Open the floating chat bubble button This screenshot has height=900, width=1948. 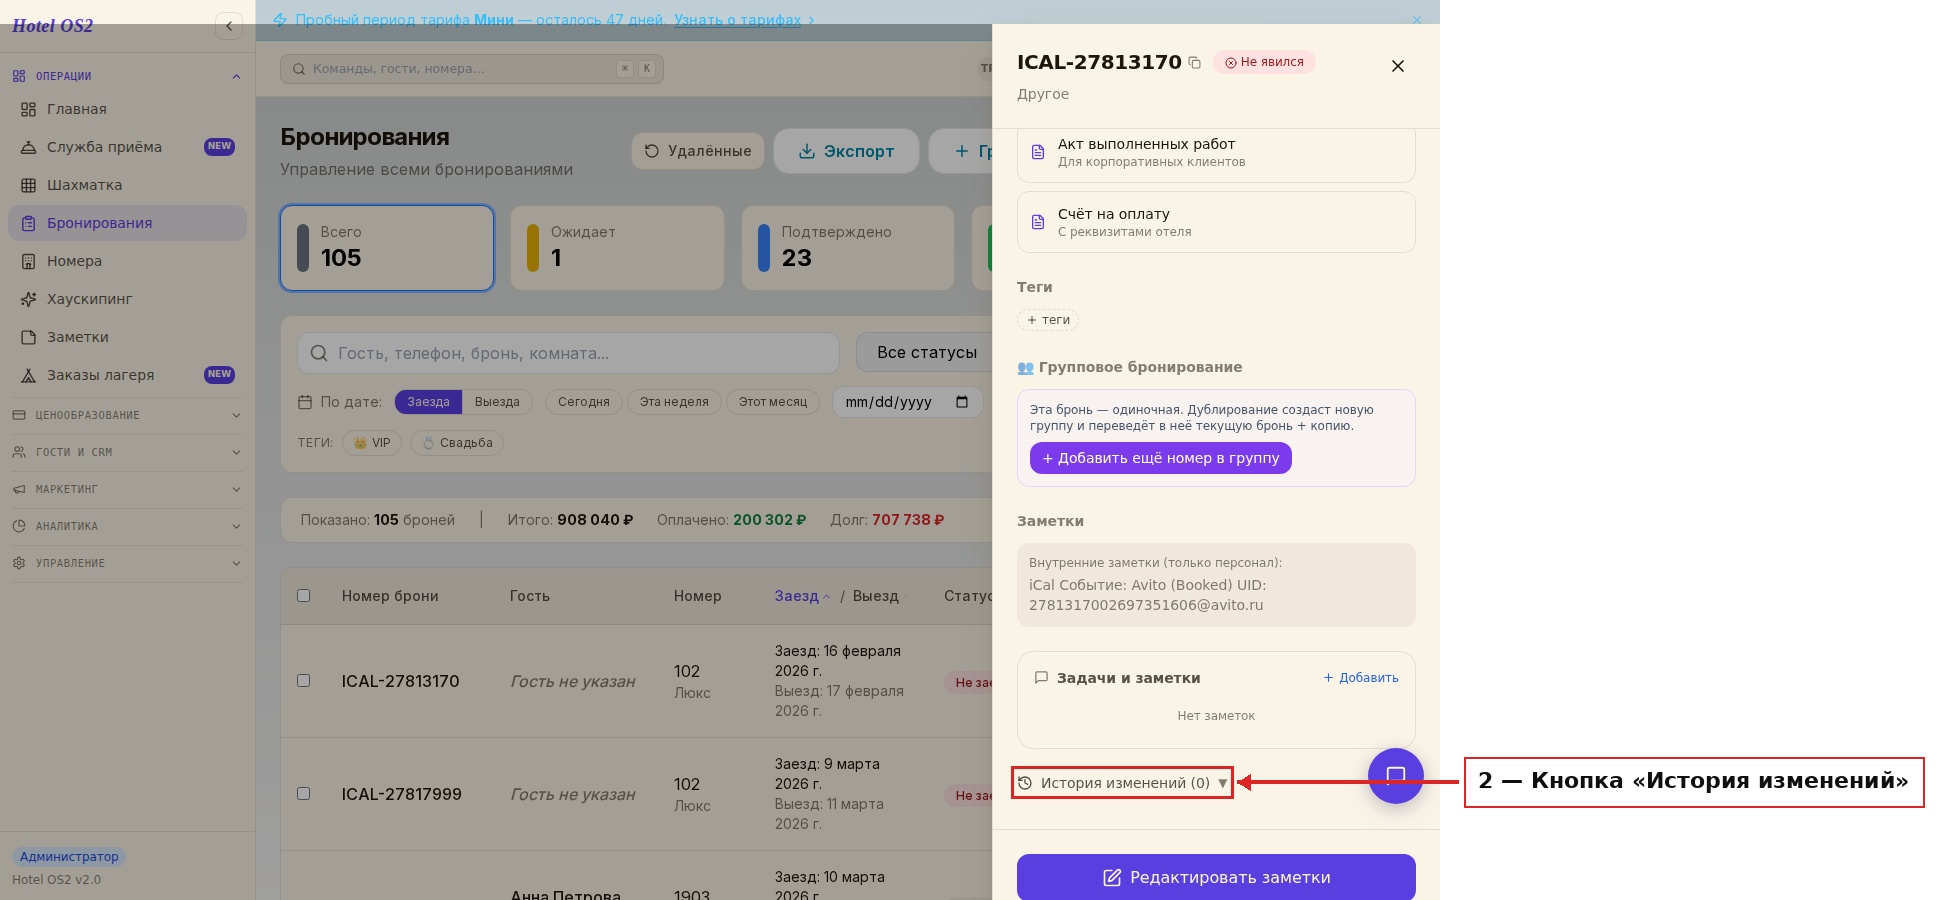click(x=1396, y=776)
